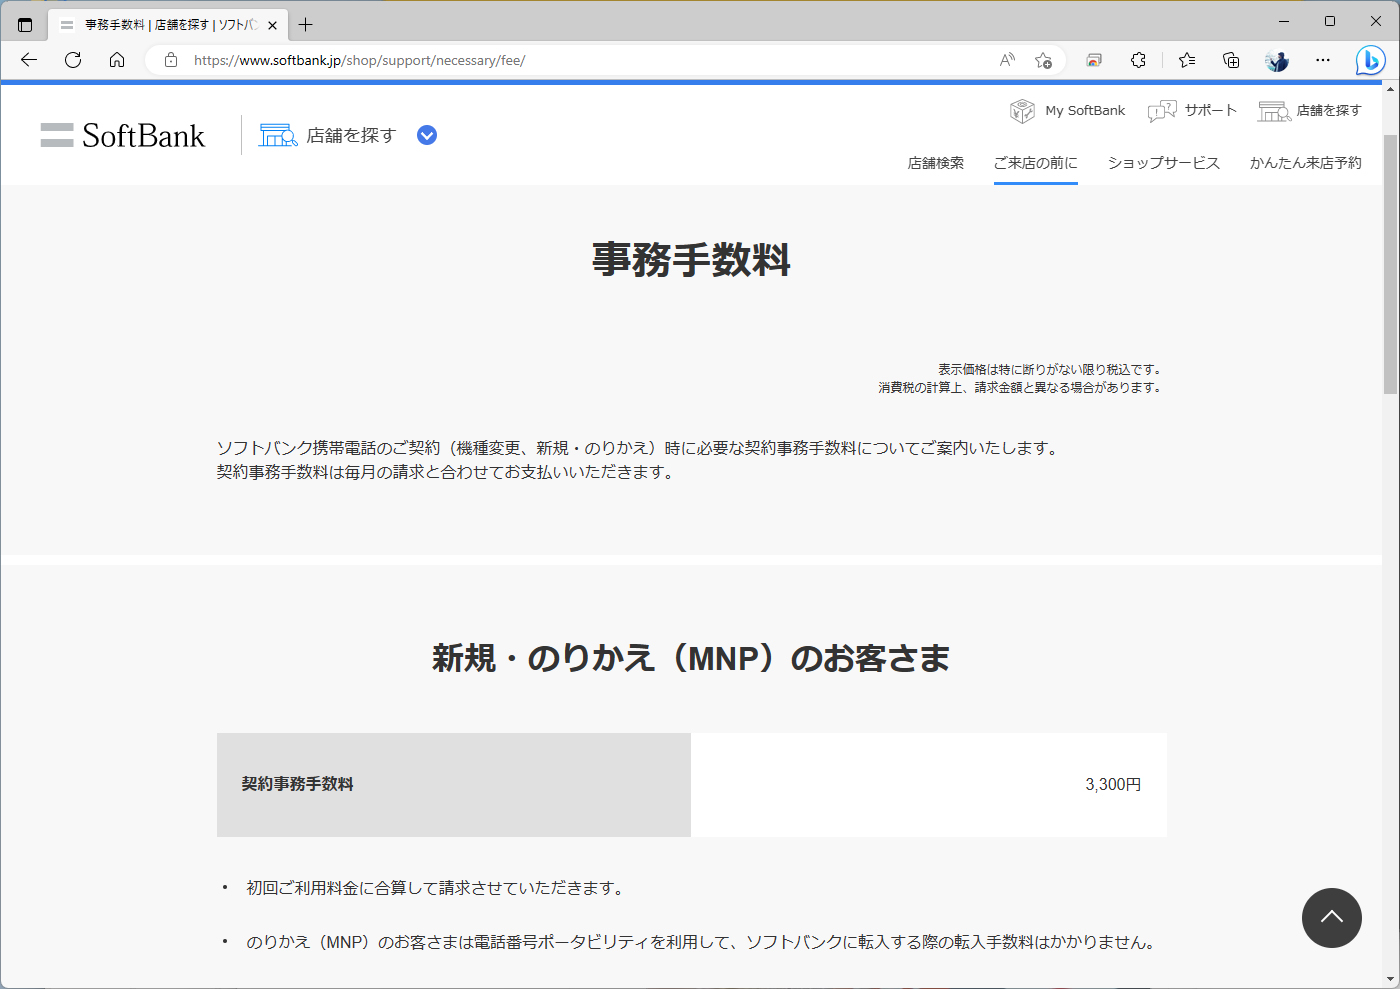Select the 店舗検索 menu item
1400x989 pixels.
point(936,163)
